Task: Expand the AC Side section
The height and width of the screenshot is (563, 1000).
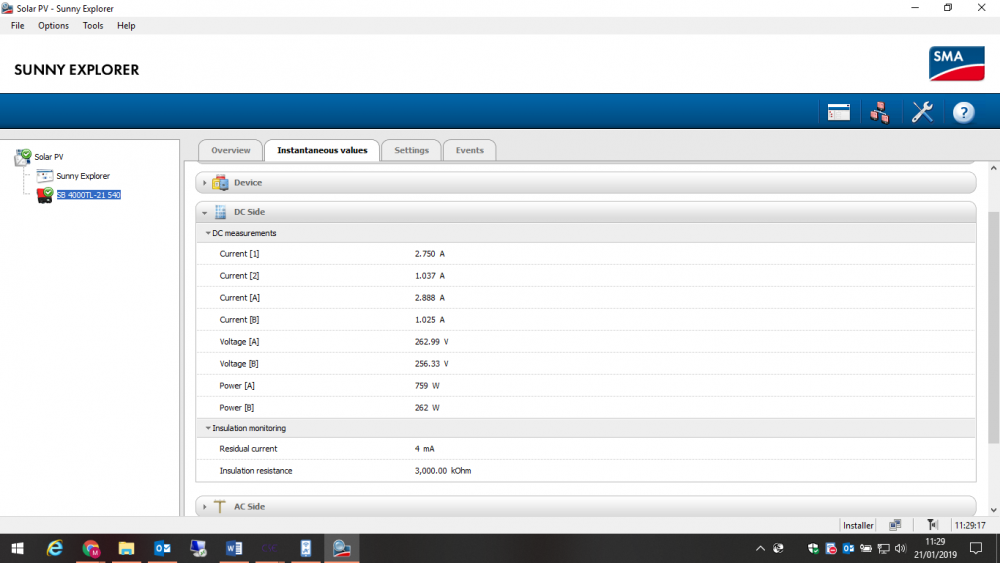Action: (205, 507)
